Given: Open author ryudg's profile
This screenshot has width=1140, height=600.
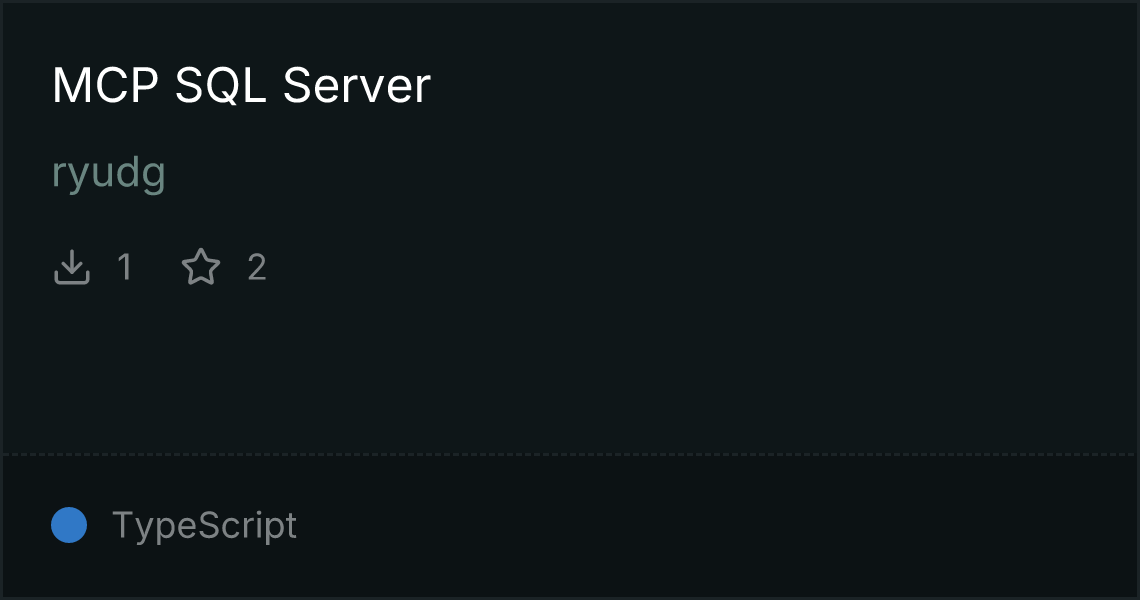Looking at the screenshot, I should point(109,173).
